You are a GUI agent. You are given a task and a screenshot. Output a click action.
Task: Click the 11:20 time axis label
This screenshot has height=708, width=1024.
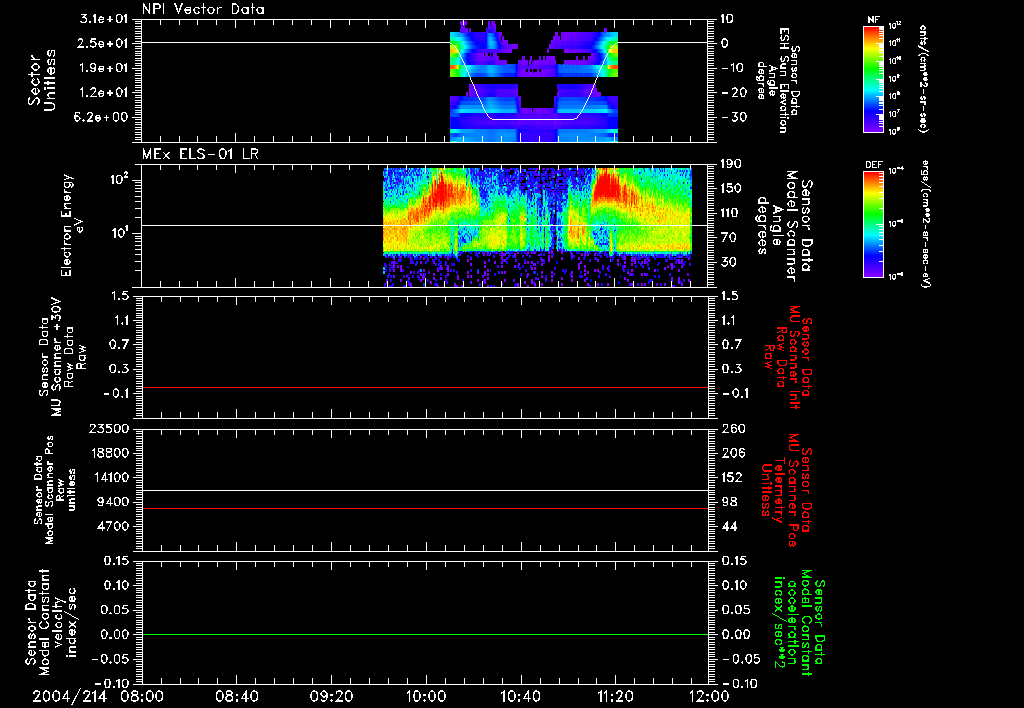(615, 697)
